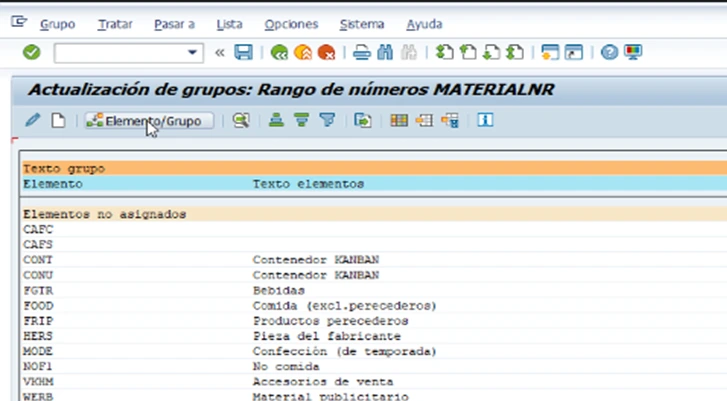Go back with the green Back icon
The image size is (727, 401).
pos(279,52)
